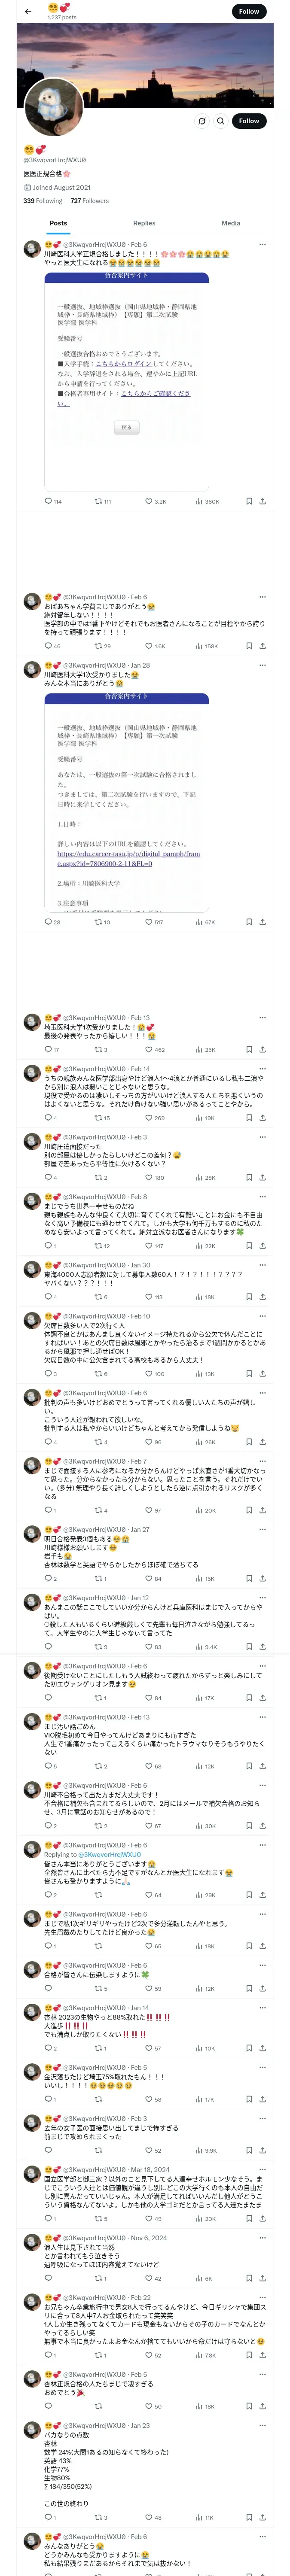Click the repost icon showing 29 reposts

click(x=98, y=646)
